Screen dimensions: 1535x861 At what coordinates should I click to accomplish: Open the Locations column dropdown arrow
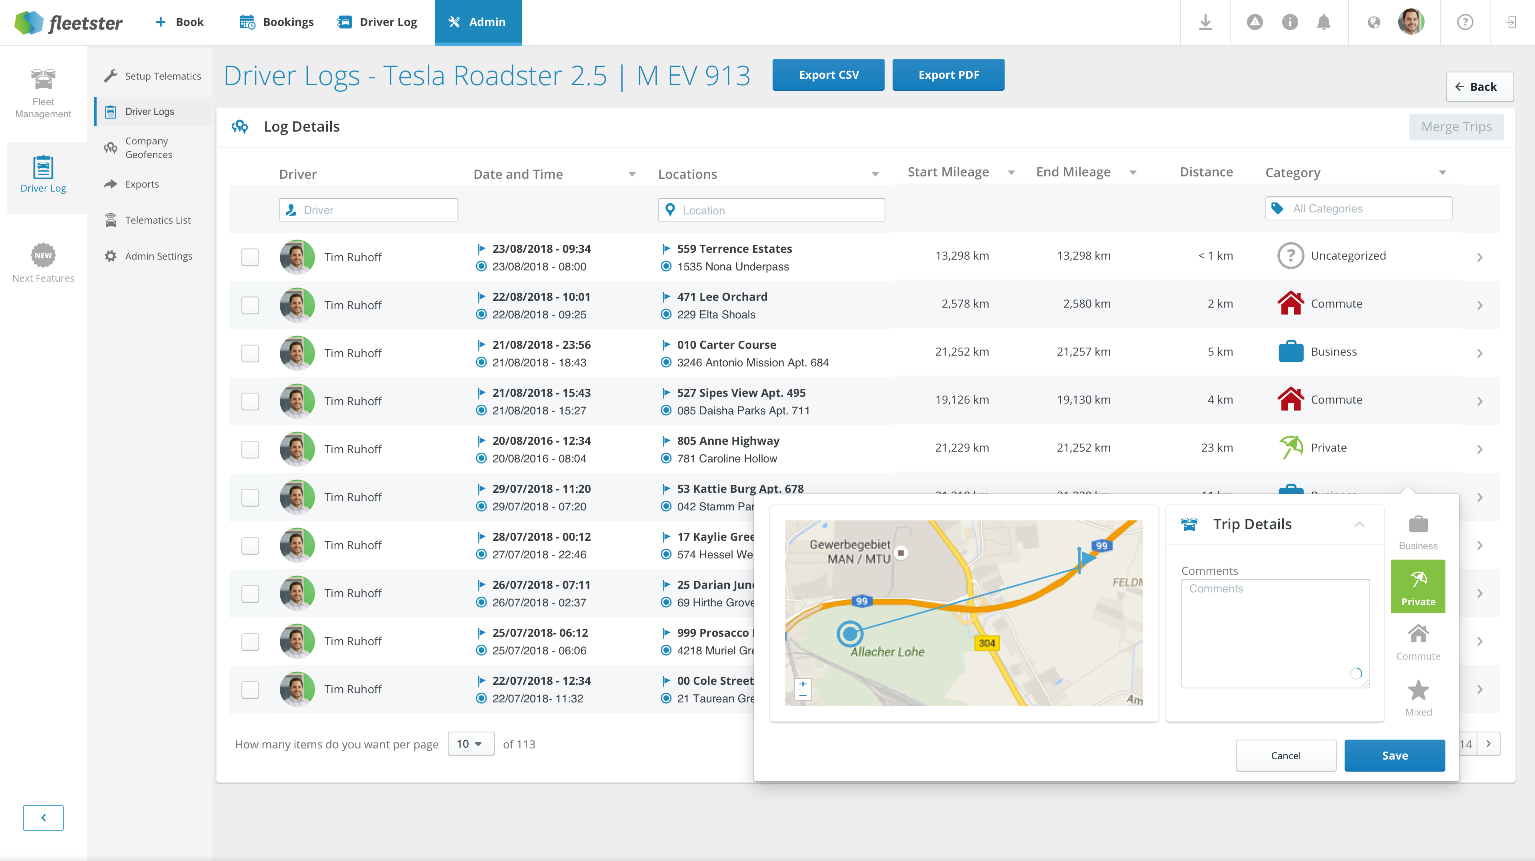(875, 174)
